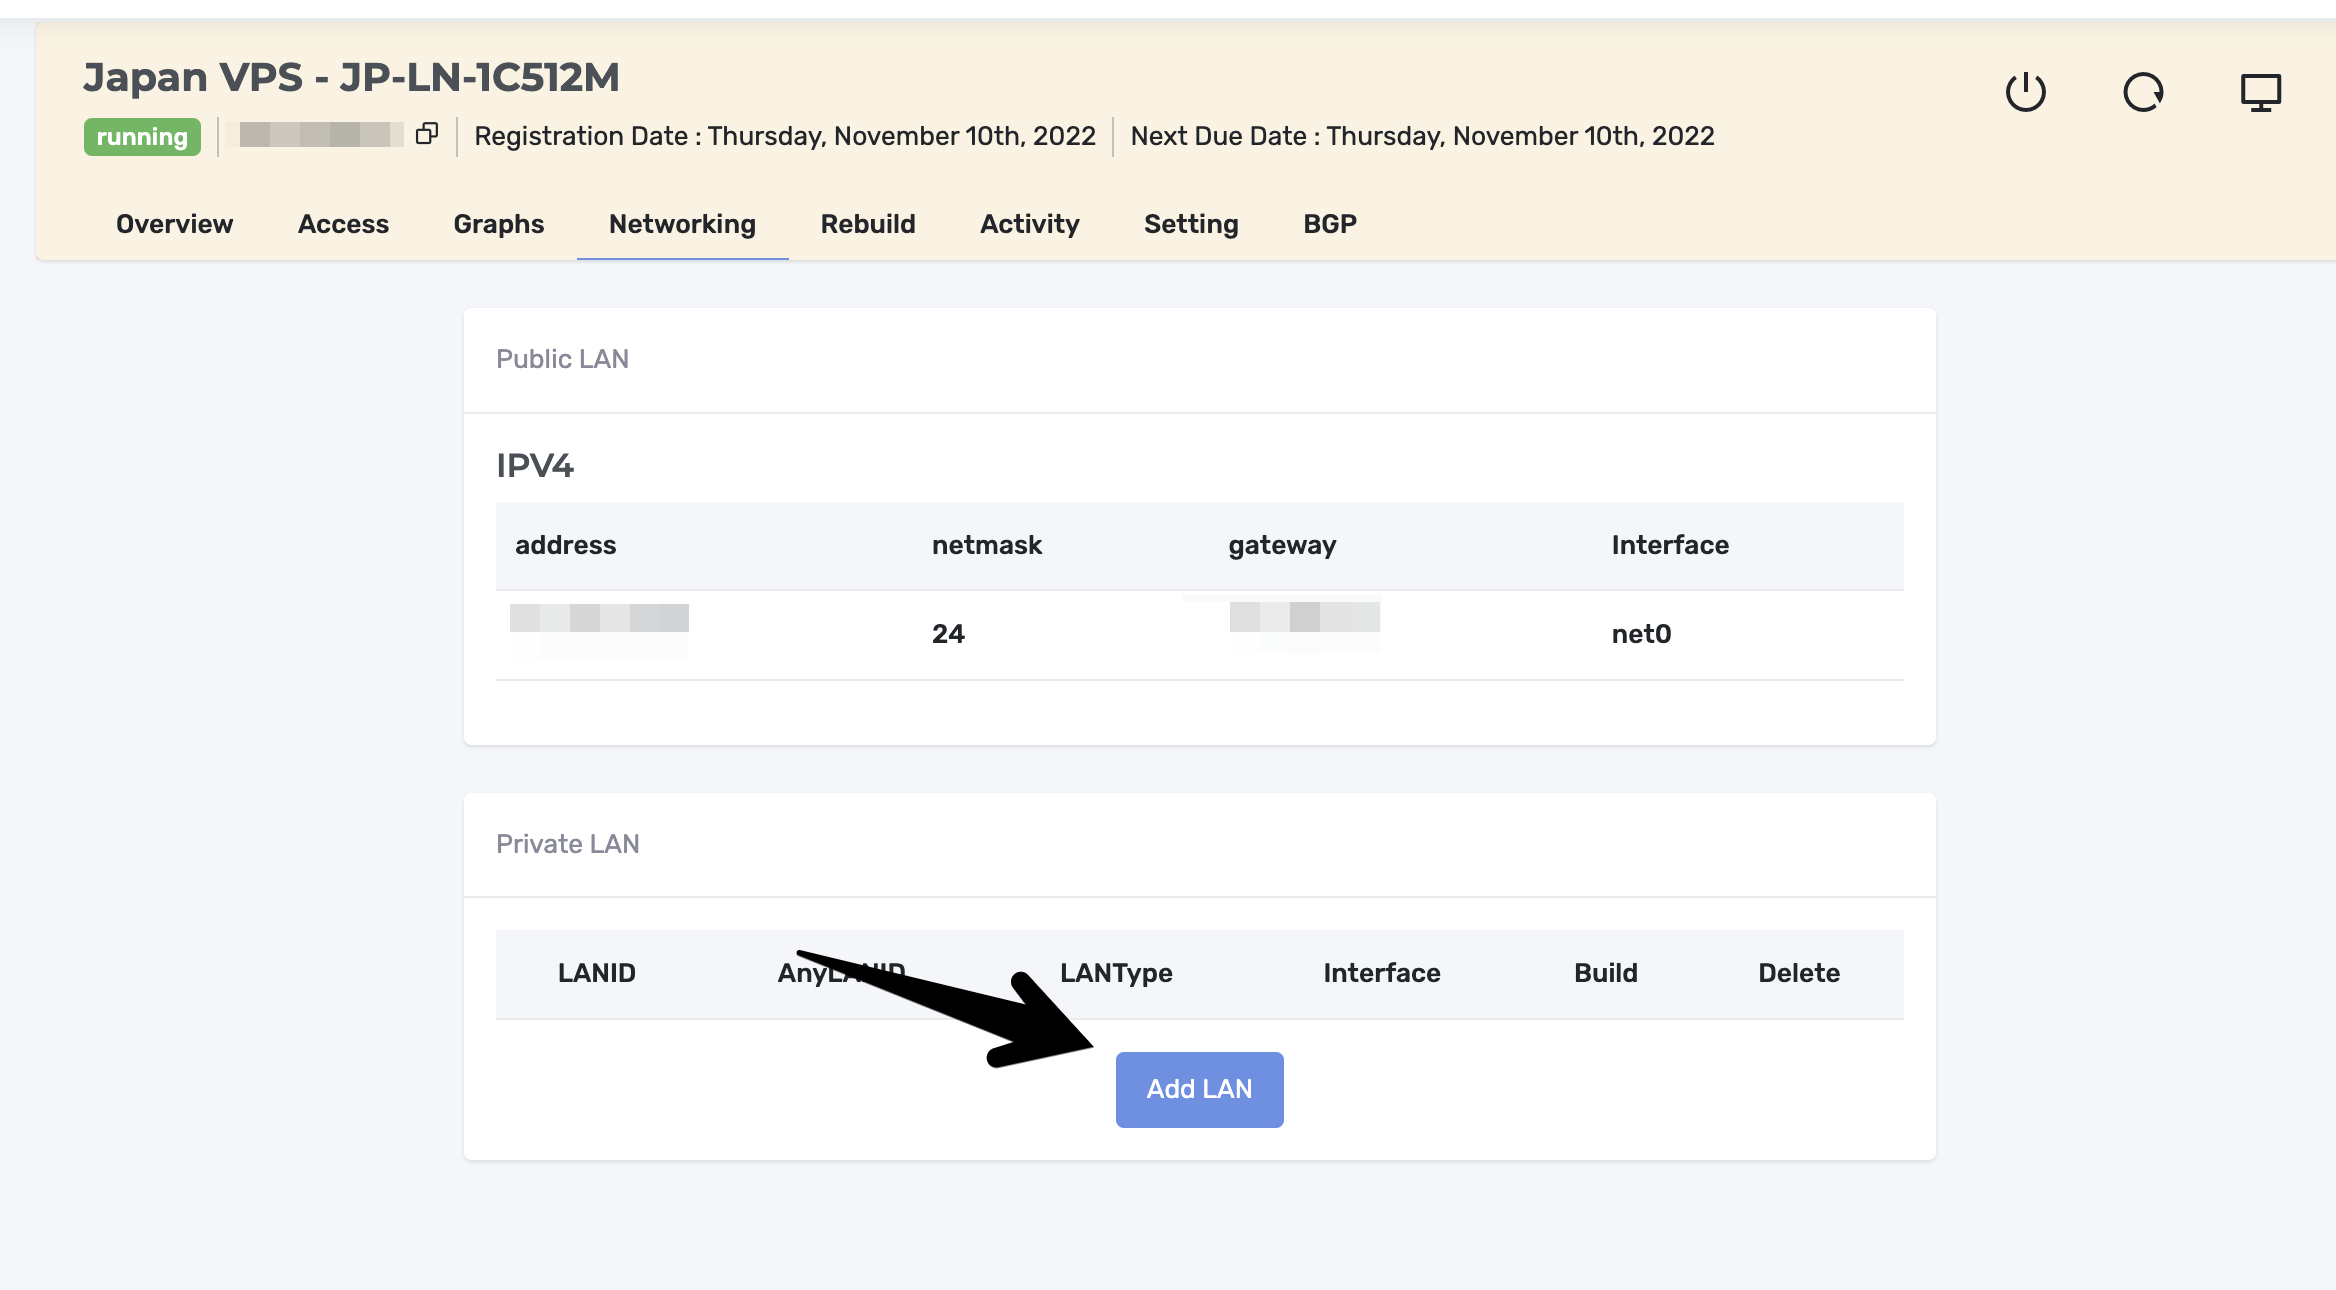2336x1290 pixels.
Task: Click the green running status badge
Action: point(142,137)
